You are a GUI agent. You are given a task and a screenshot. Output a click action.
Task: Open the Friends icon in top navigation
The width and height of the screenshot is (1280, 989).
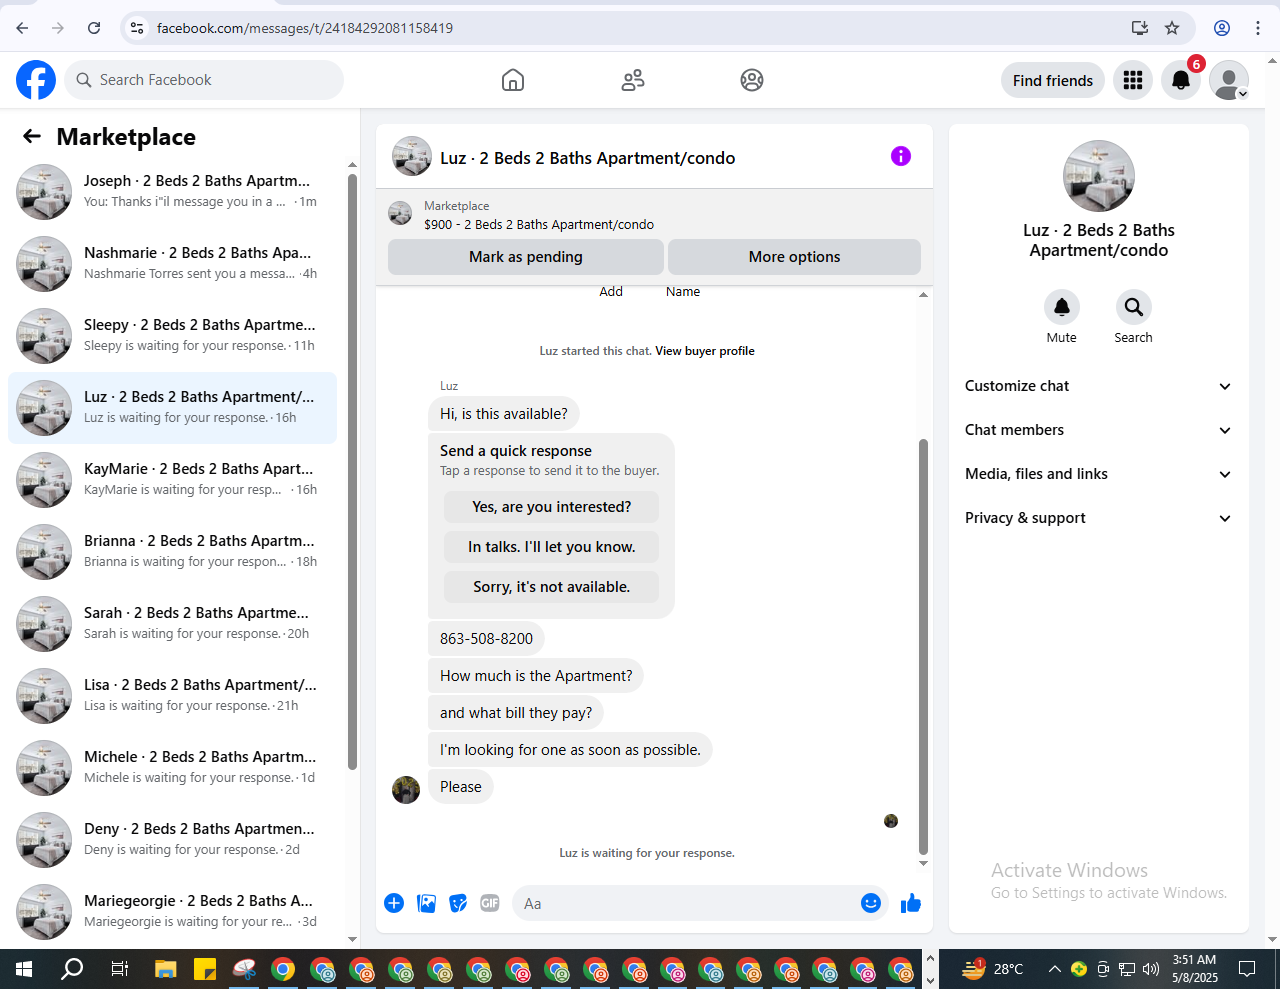point(633,80)
